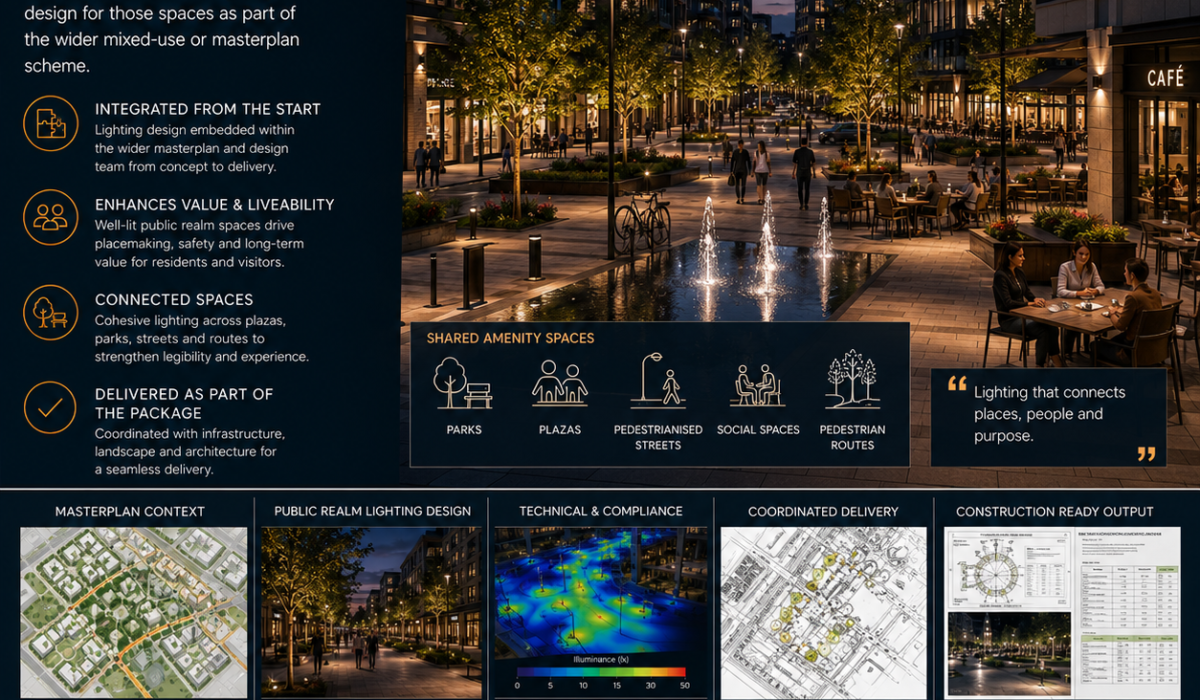Select the Enhances Value & Liveability people icon
The width and height of the screenshot is (1200, 700).
tap(50, 219)
